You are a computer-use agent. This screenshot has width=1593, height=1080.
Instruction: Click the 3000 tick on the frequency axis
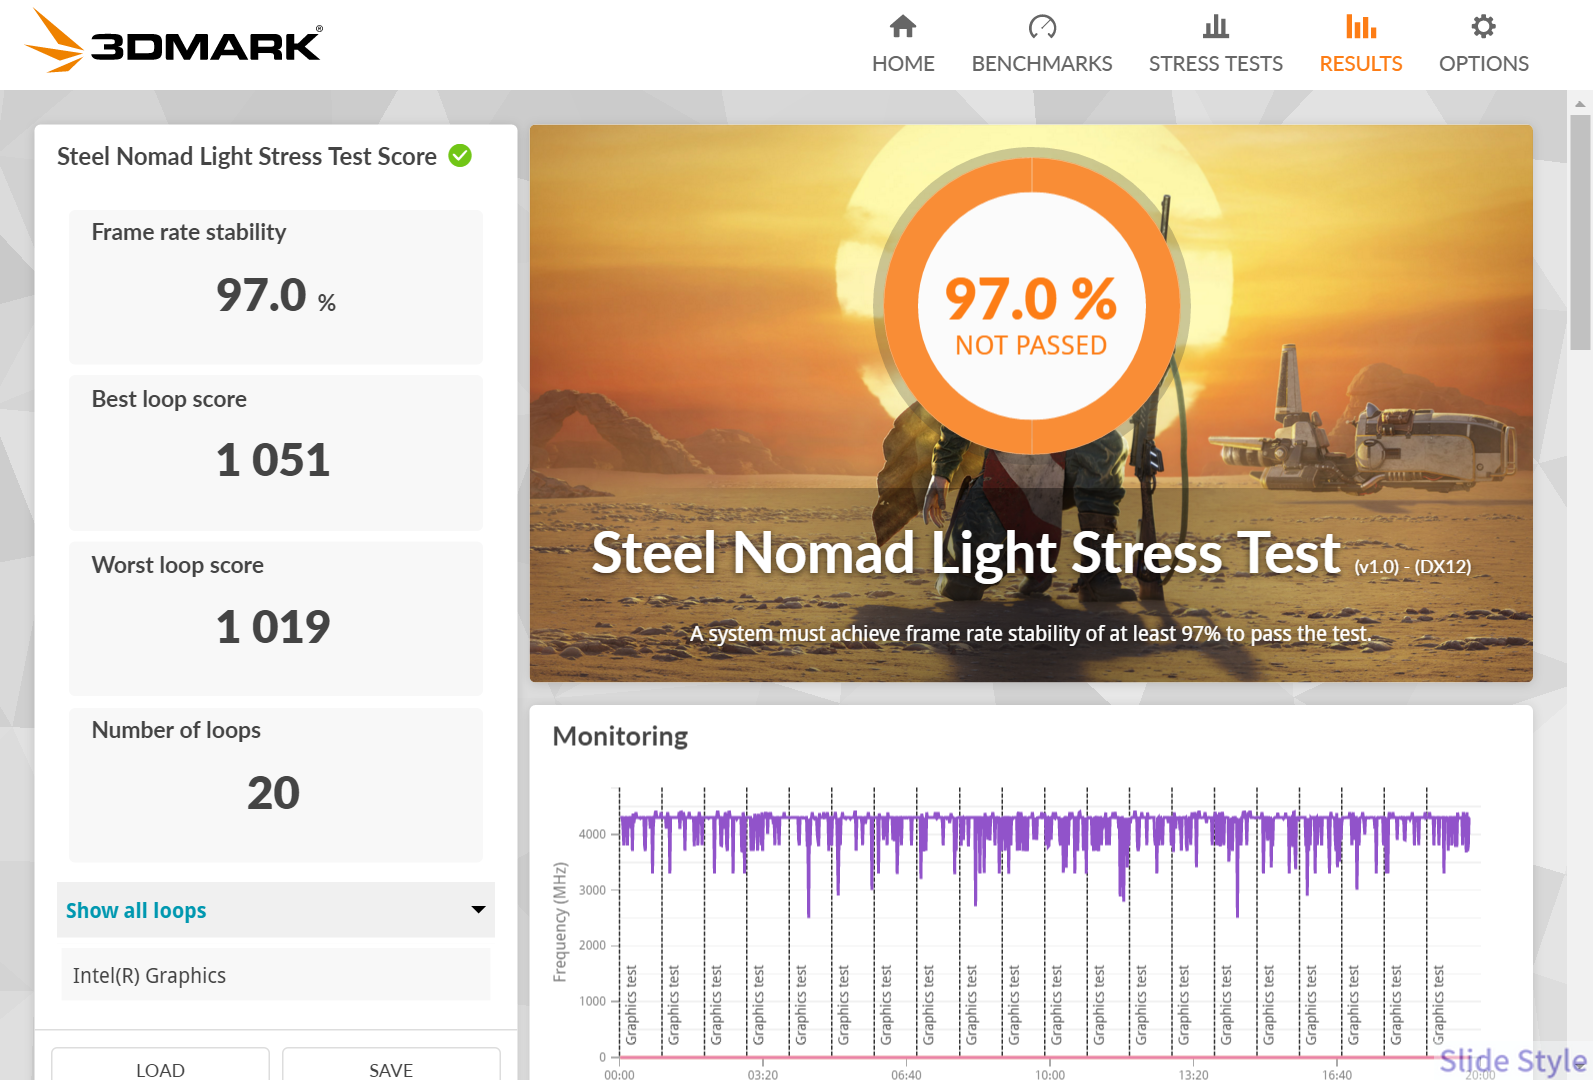pyautogui.click(x=592, y=890)
